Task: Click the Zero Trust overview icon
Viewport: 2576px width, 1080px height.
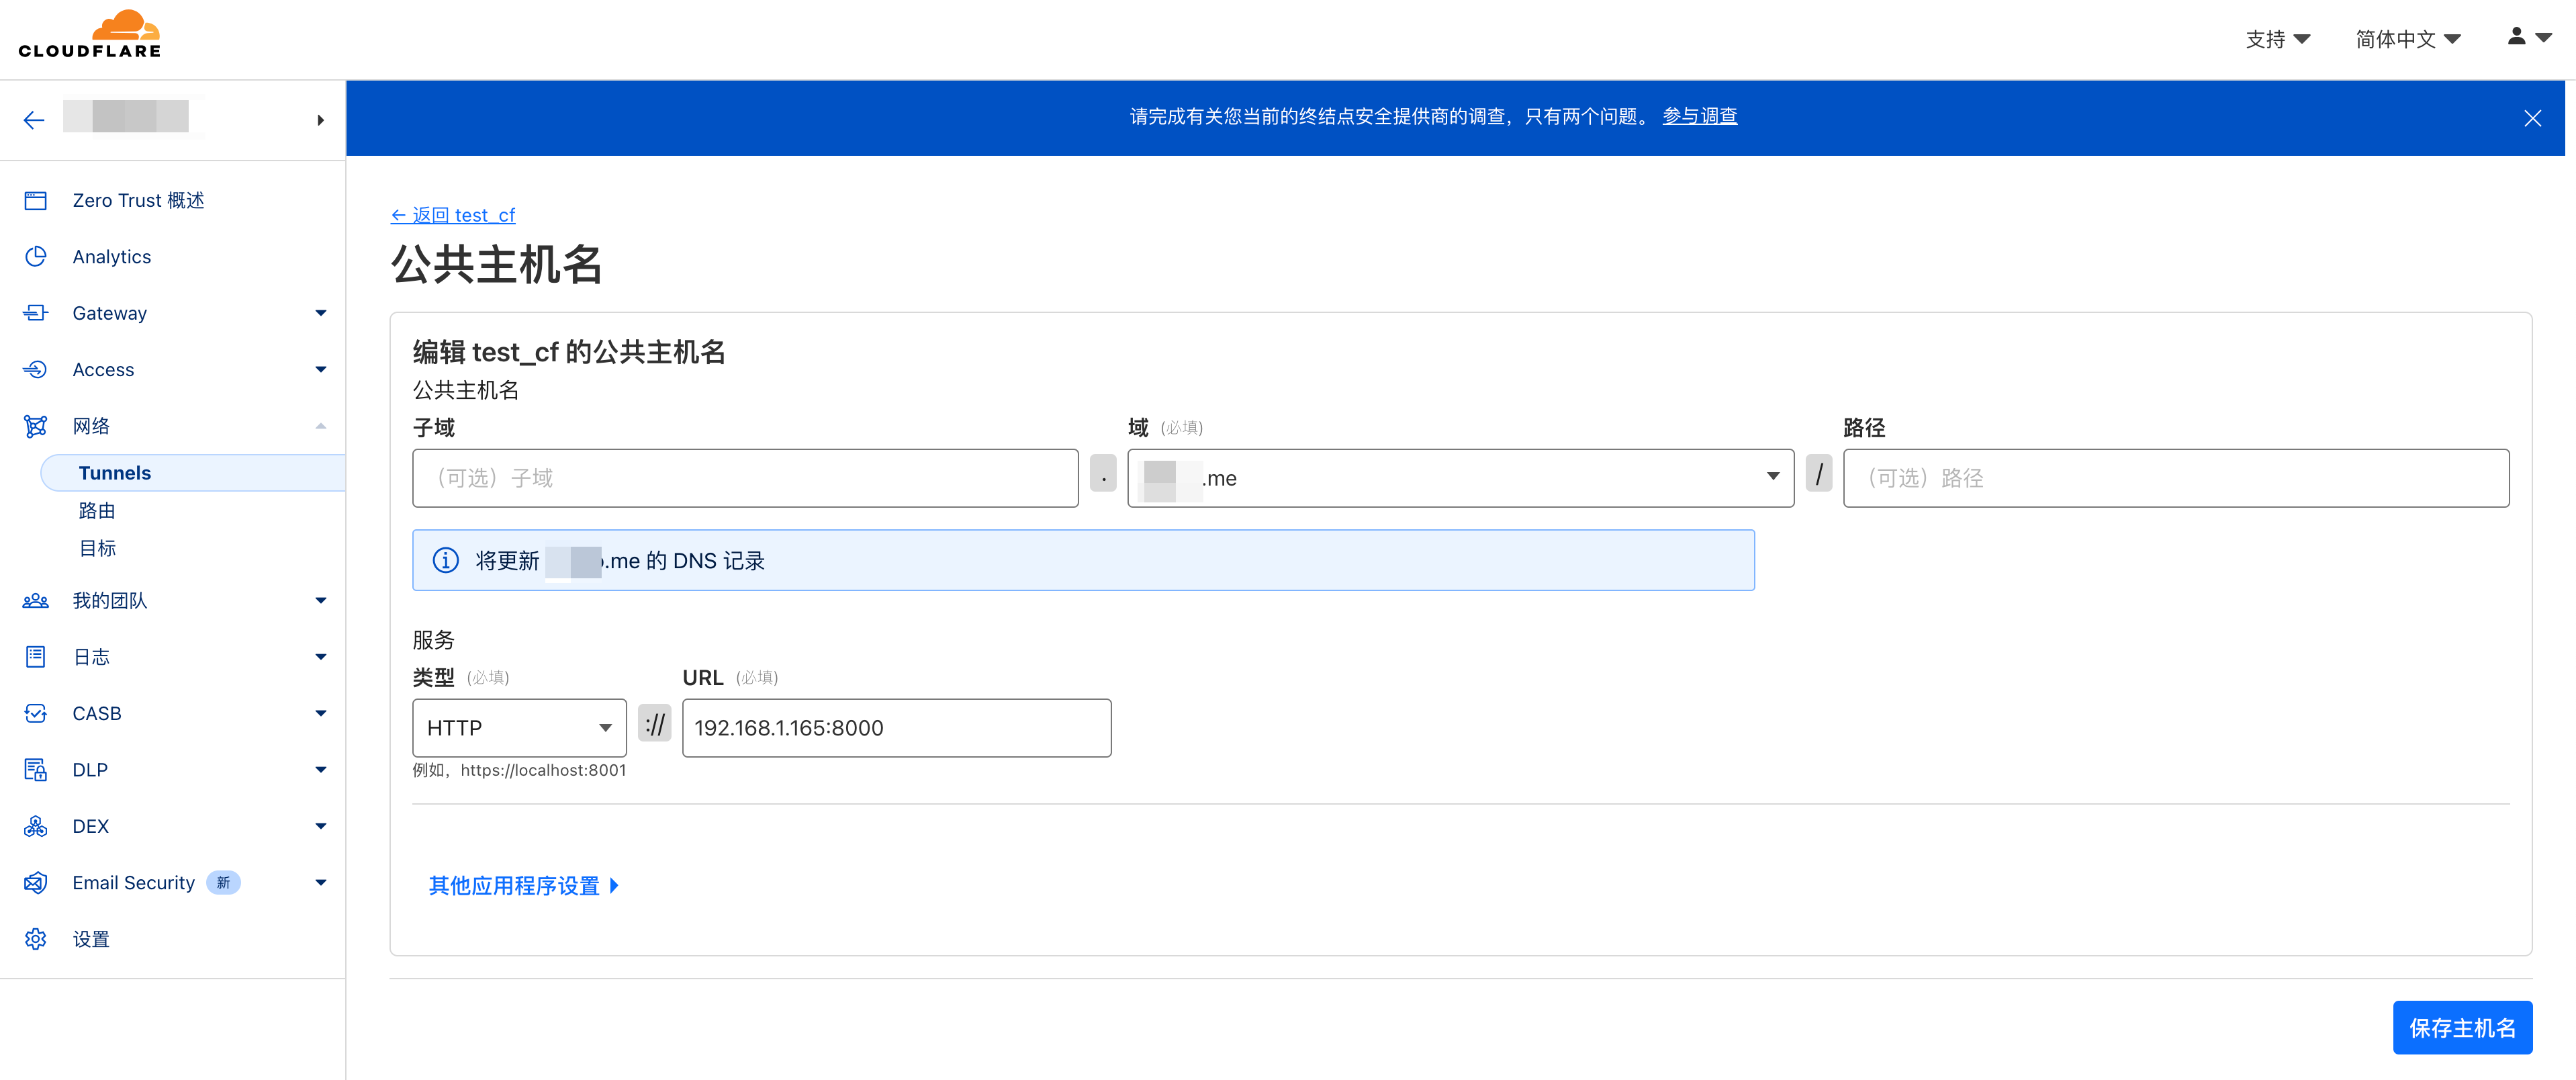Action: click(36, 201)
